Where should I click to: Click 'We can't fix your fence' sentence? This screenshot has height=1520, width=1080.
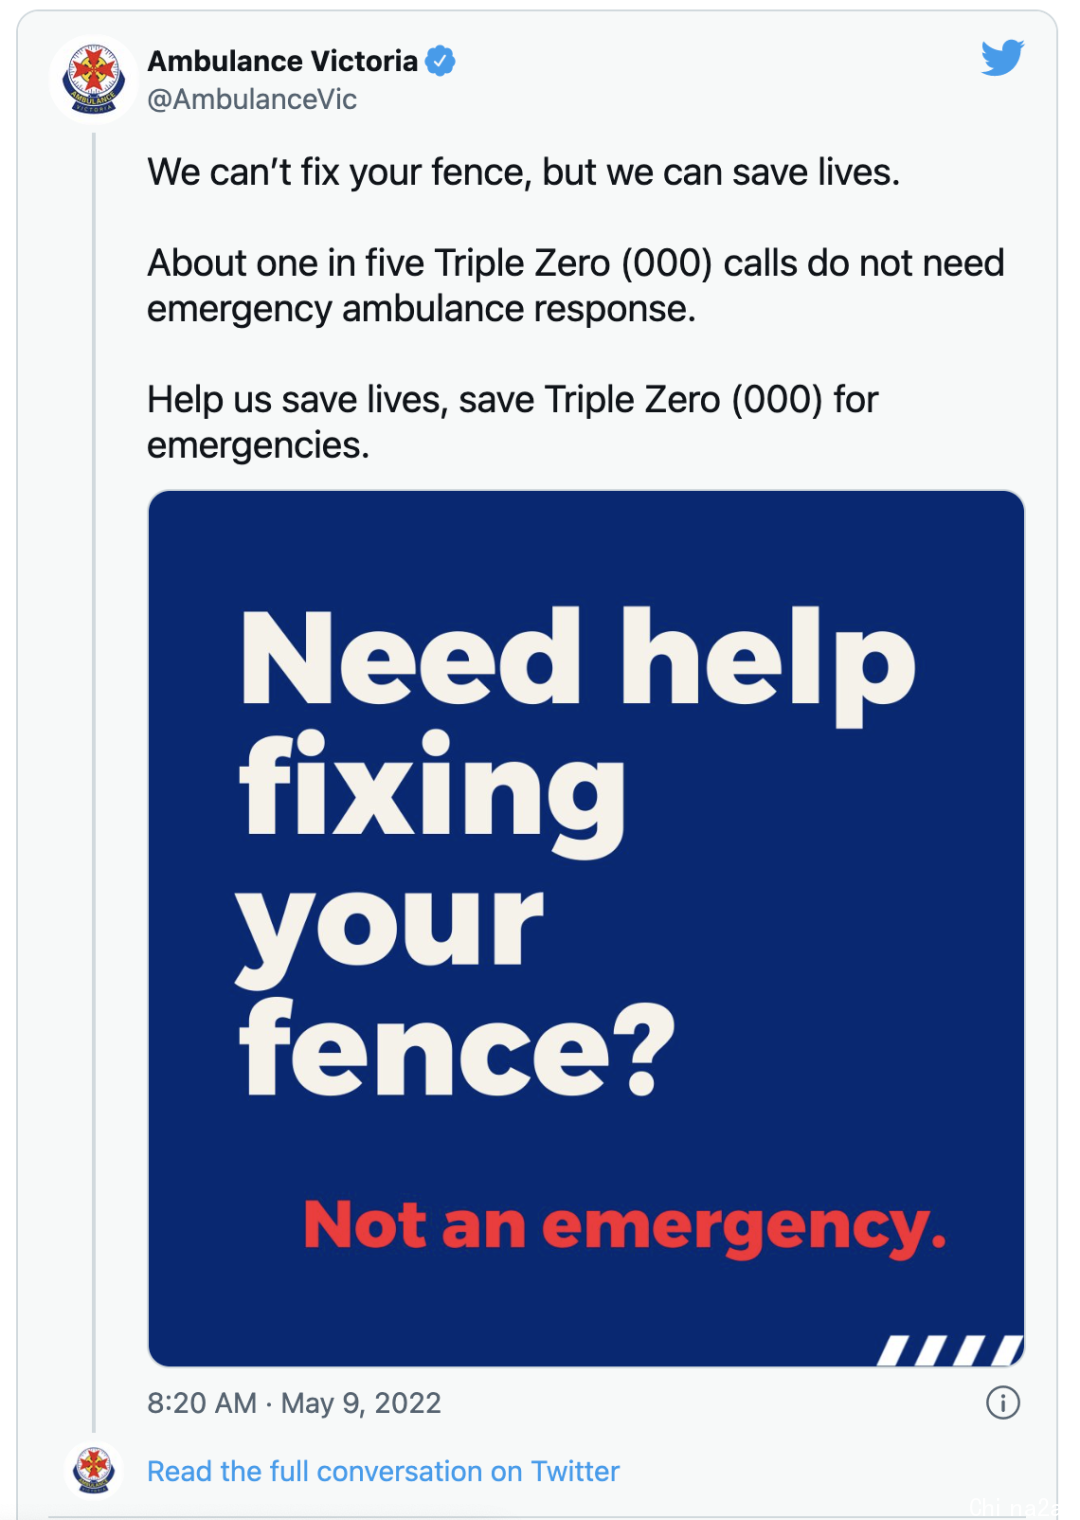[523, 172]
